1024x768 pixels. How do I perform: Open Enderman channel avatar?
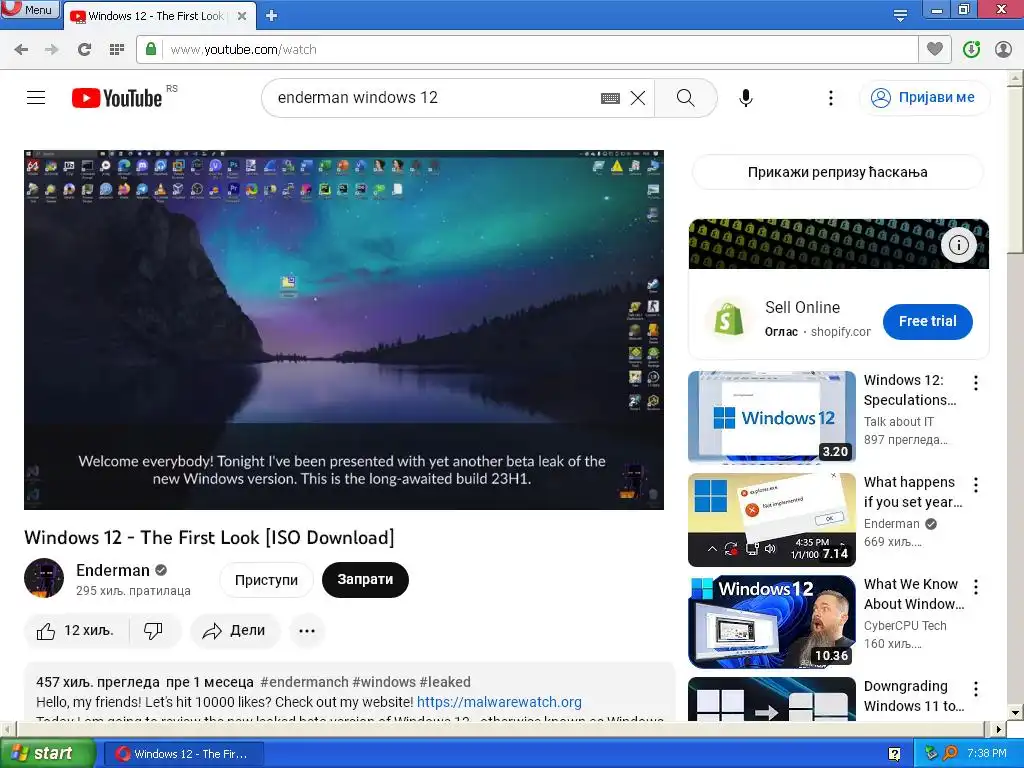click(x=44, y=578)
